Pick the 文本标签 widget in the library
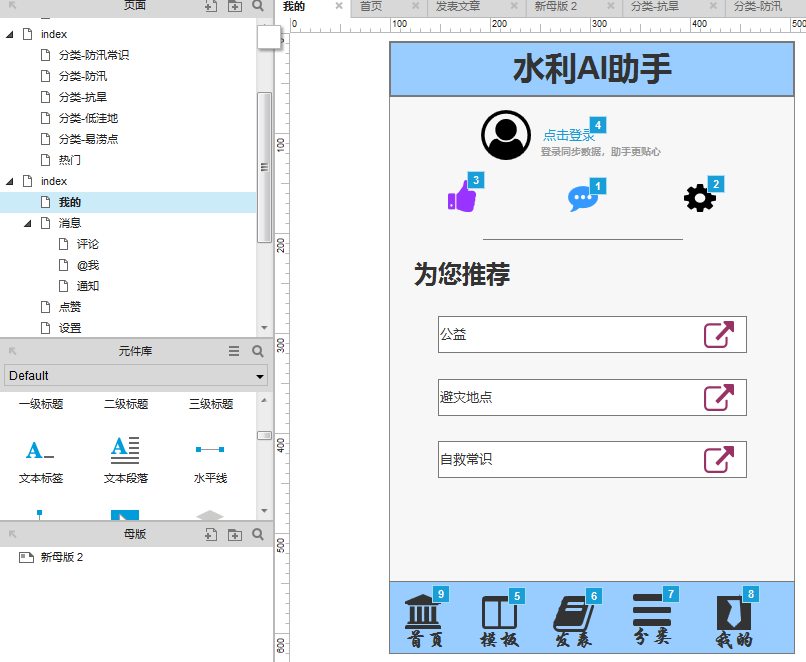This screenshot has width=806, height=662. (41, 460)
